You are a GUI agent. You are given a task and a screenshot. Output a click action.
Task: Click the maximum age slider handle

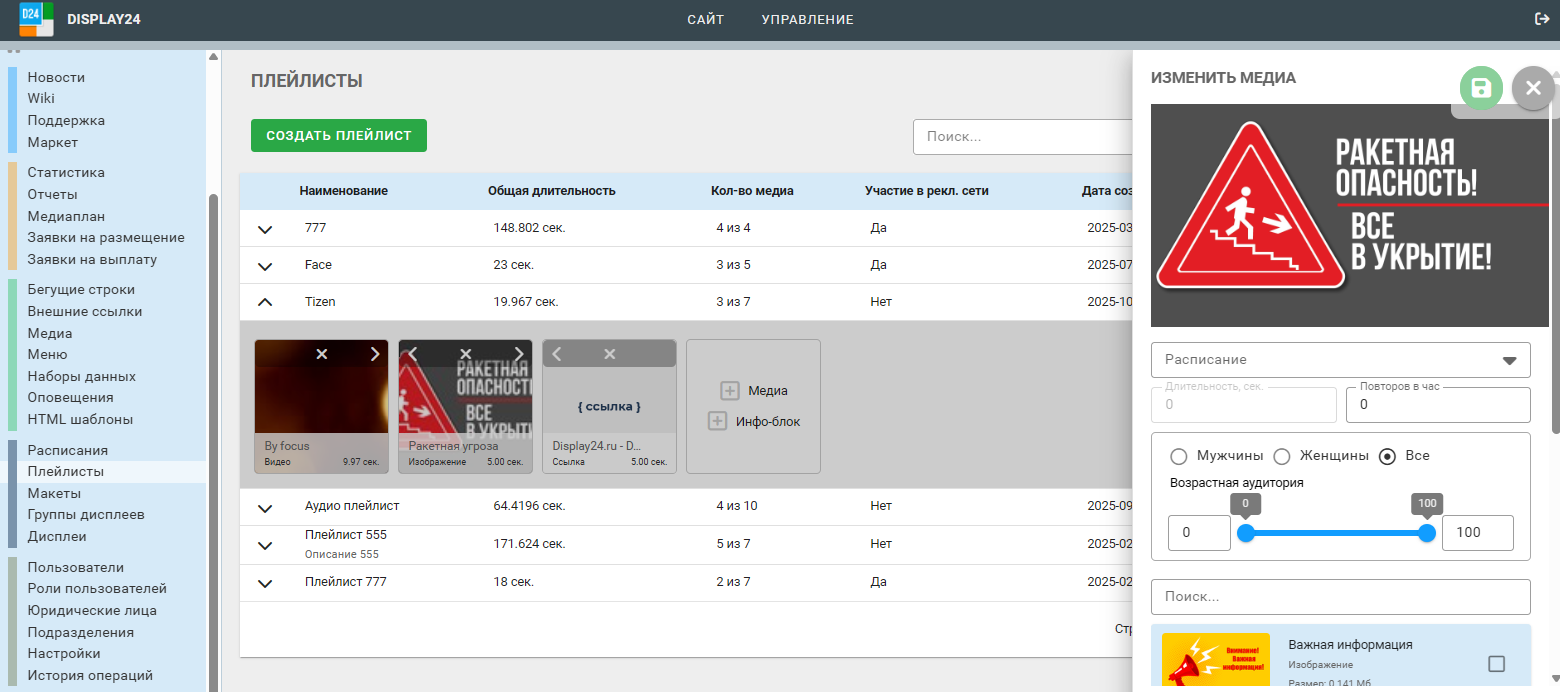pyautogui.click(x=1427, y=533)
